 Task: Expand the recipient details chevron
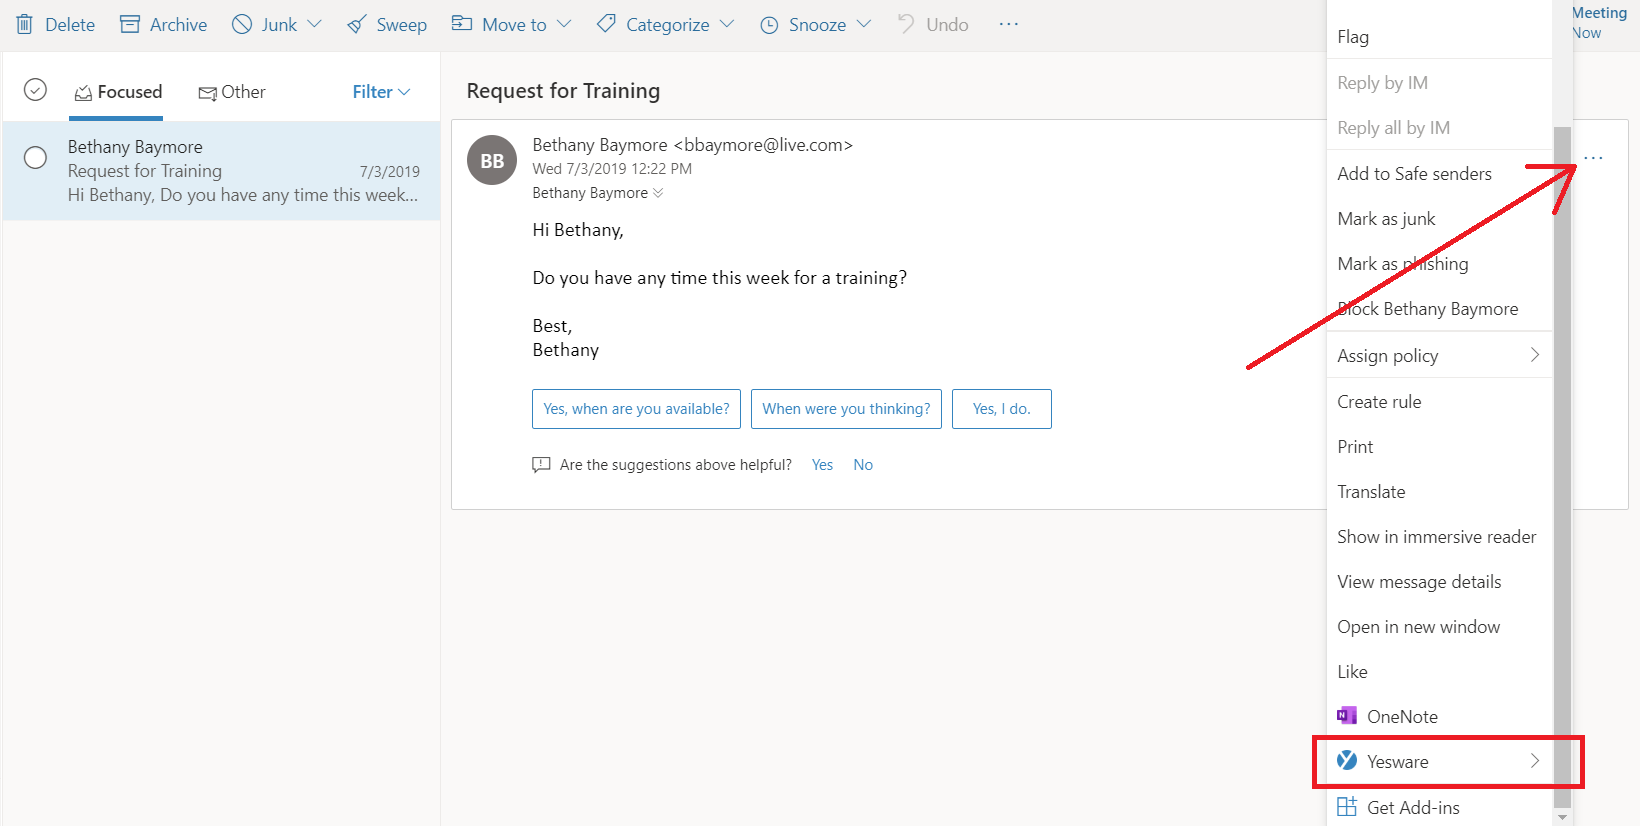tap(658, 193)
